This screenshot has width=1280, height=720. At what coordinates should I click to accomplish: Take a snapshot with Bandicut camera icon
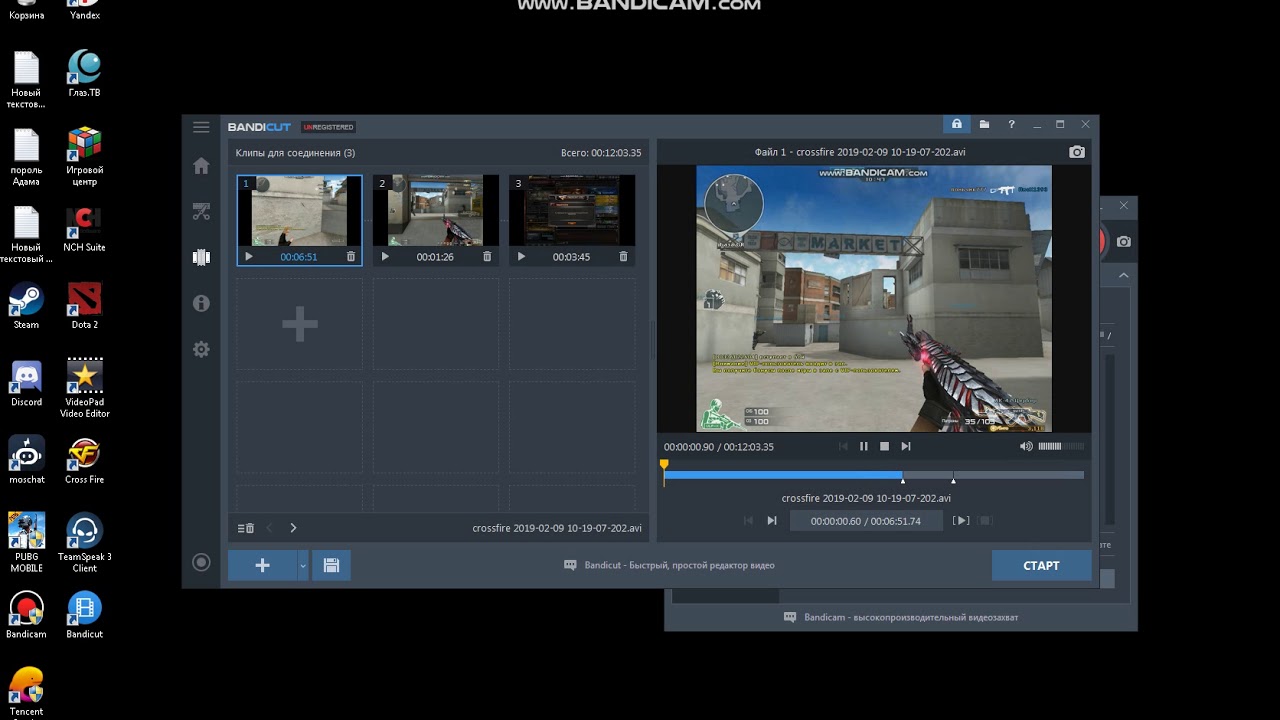pyautogui.click(x=1077, y=152)
